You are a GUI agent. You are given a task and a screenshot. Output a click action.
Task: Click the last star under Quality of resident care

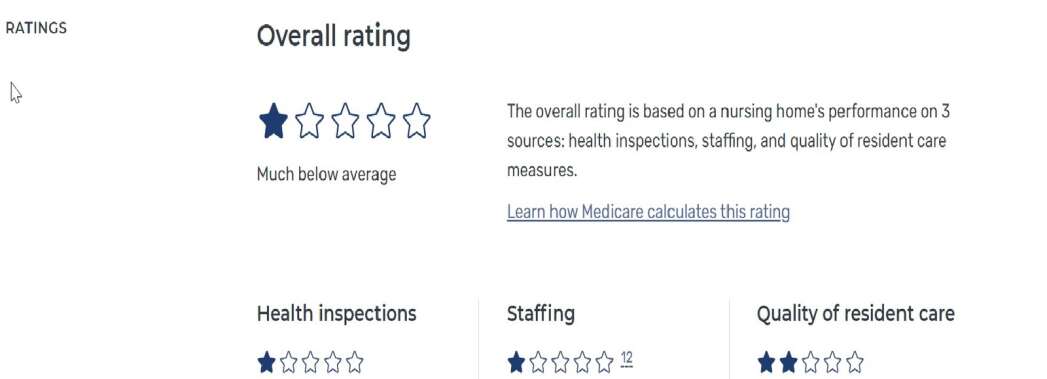pos(854,363)
